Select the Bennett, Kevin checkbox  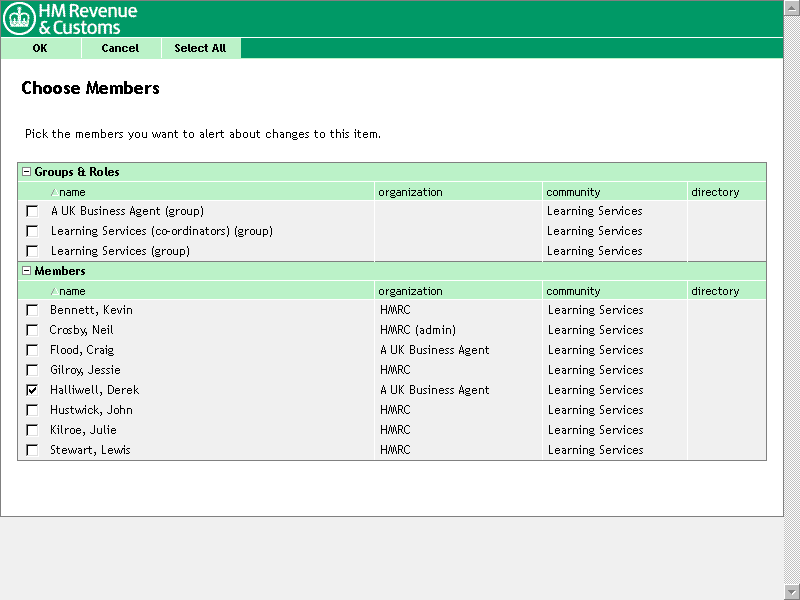pos(32,310)
